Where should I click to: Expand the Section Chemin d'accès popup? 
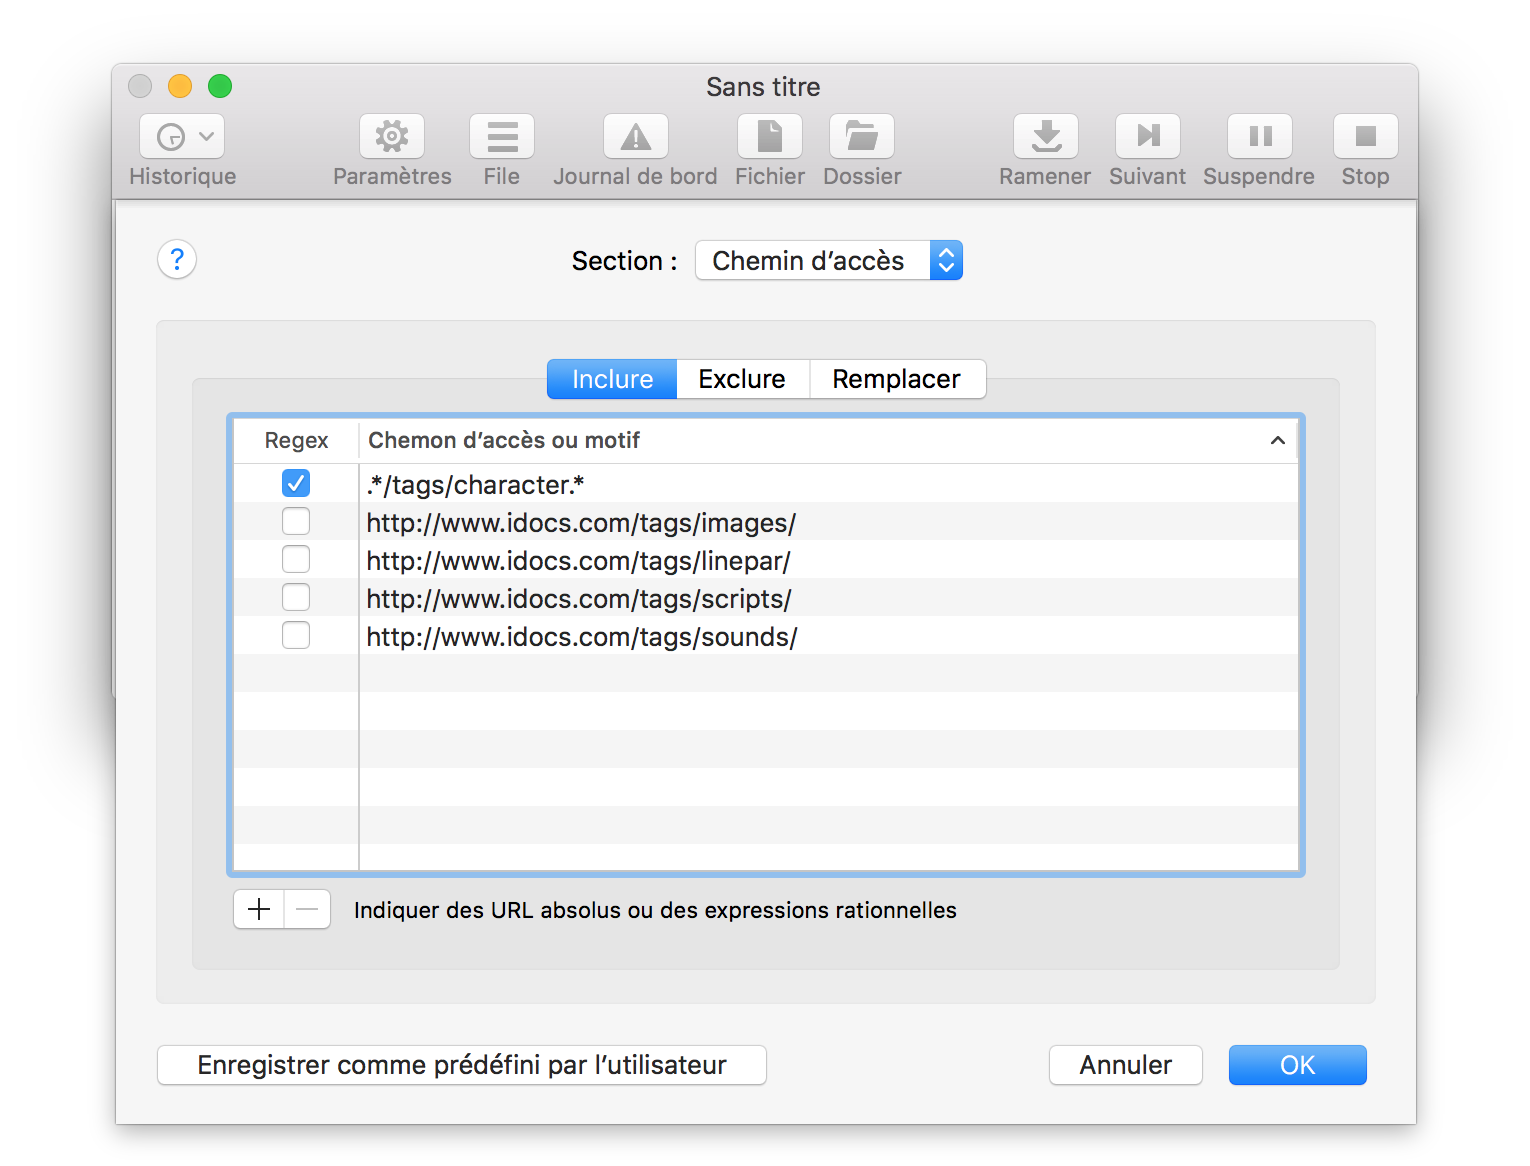coord(828,261)
